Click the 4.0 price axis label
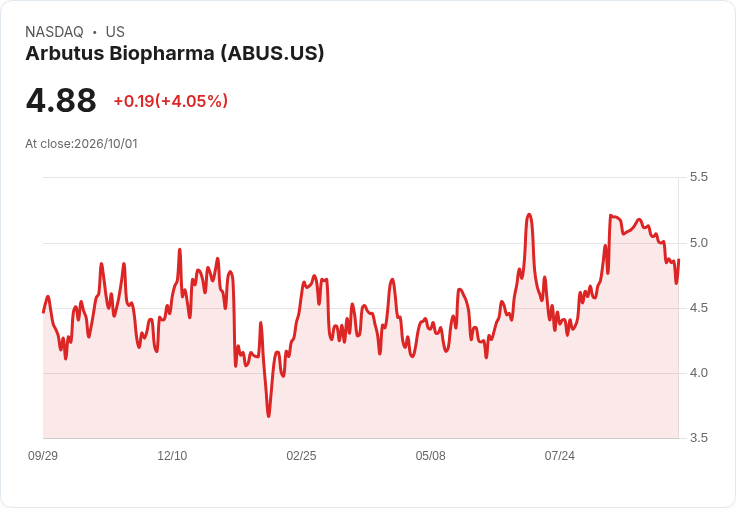Viewport: 736px width, 508px height. coord(698,373)
